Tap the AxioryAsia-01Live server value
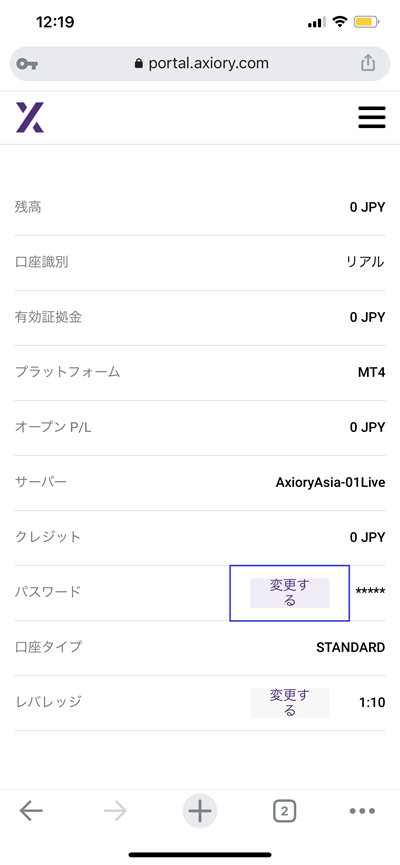Viewport: 400px width, 865px height. (x=330, y=483)
